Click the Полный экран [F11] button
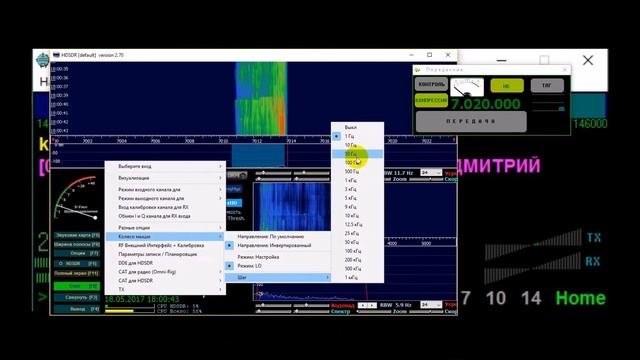The height and width of the screenshot is (360, 640). click(x=77, y=273)
